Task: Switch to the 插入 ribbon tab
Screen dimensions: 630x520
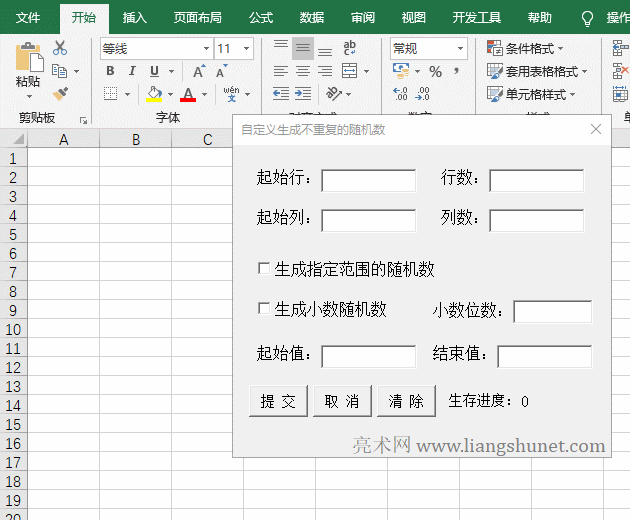Action: click(x=134, y=18)
